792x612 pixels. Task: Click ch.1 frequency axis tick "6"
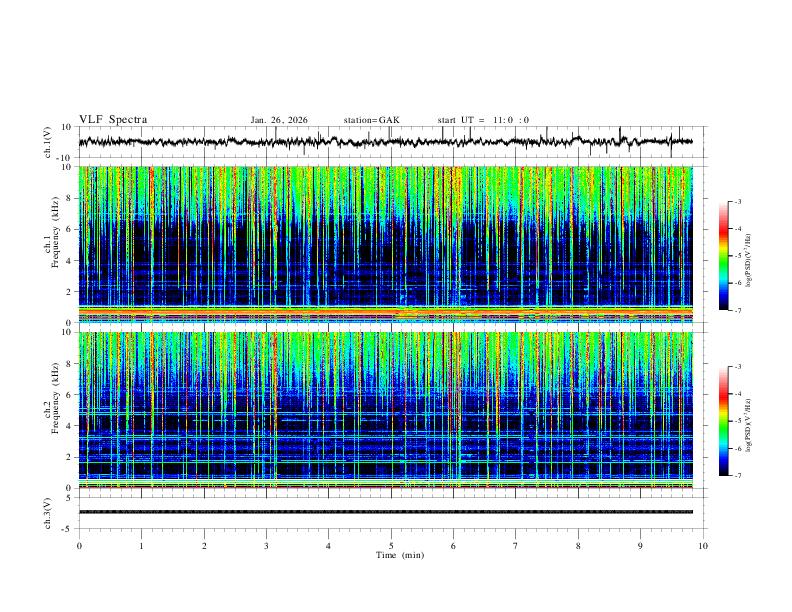70,229
